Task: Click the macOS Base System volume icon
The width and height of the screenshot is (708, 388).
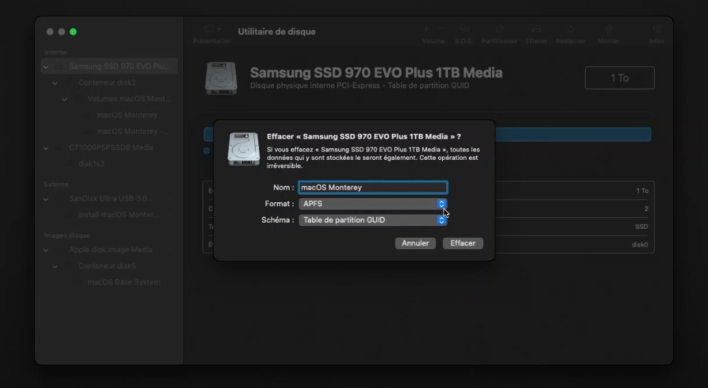Action: click(x=78, y=282)
